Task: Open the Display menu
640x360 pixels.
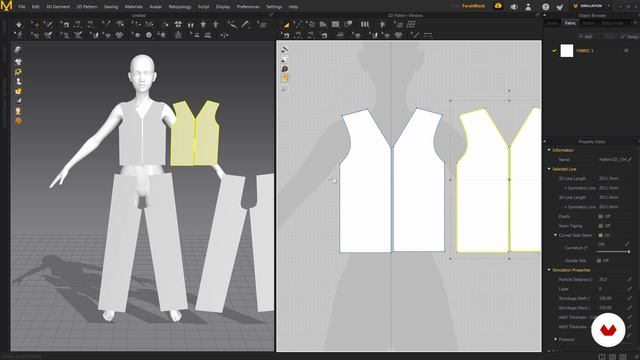Action: (x=223, y=7)
